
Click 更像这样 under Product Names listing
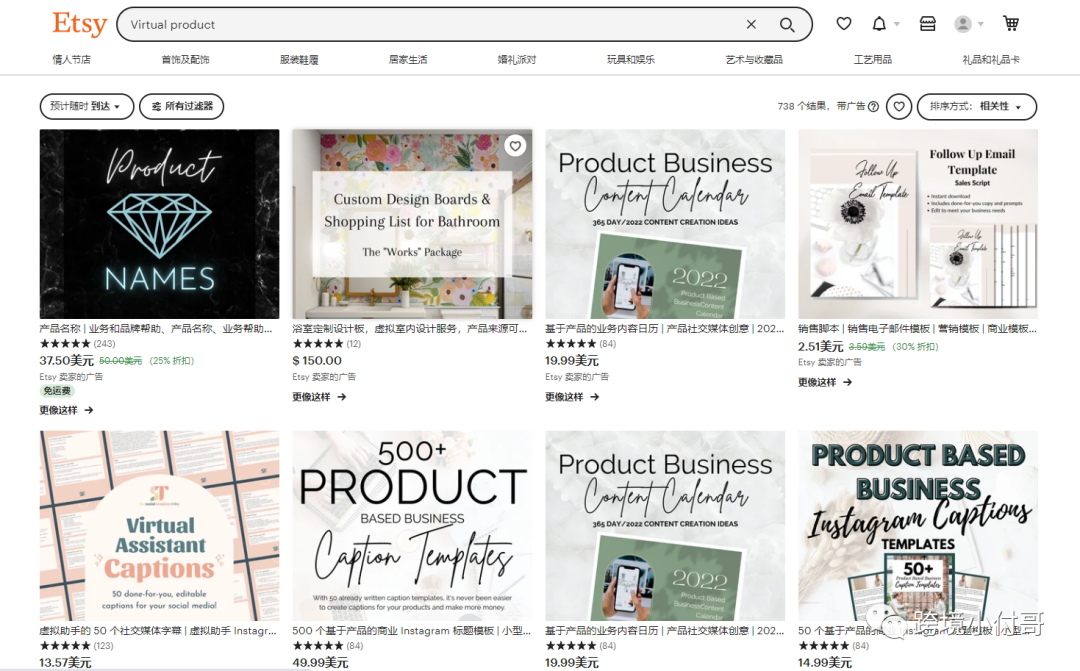[66, 410]
